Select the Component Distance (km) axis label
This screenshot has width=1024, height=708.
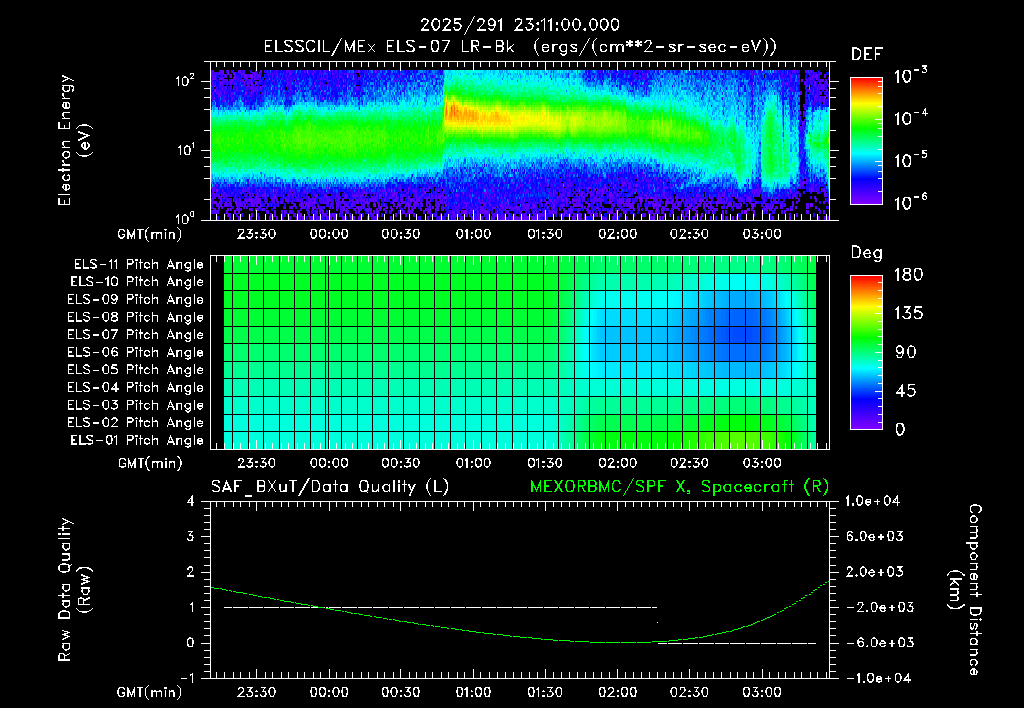965,590
